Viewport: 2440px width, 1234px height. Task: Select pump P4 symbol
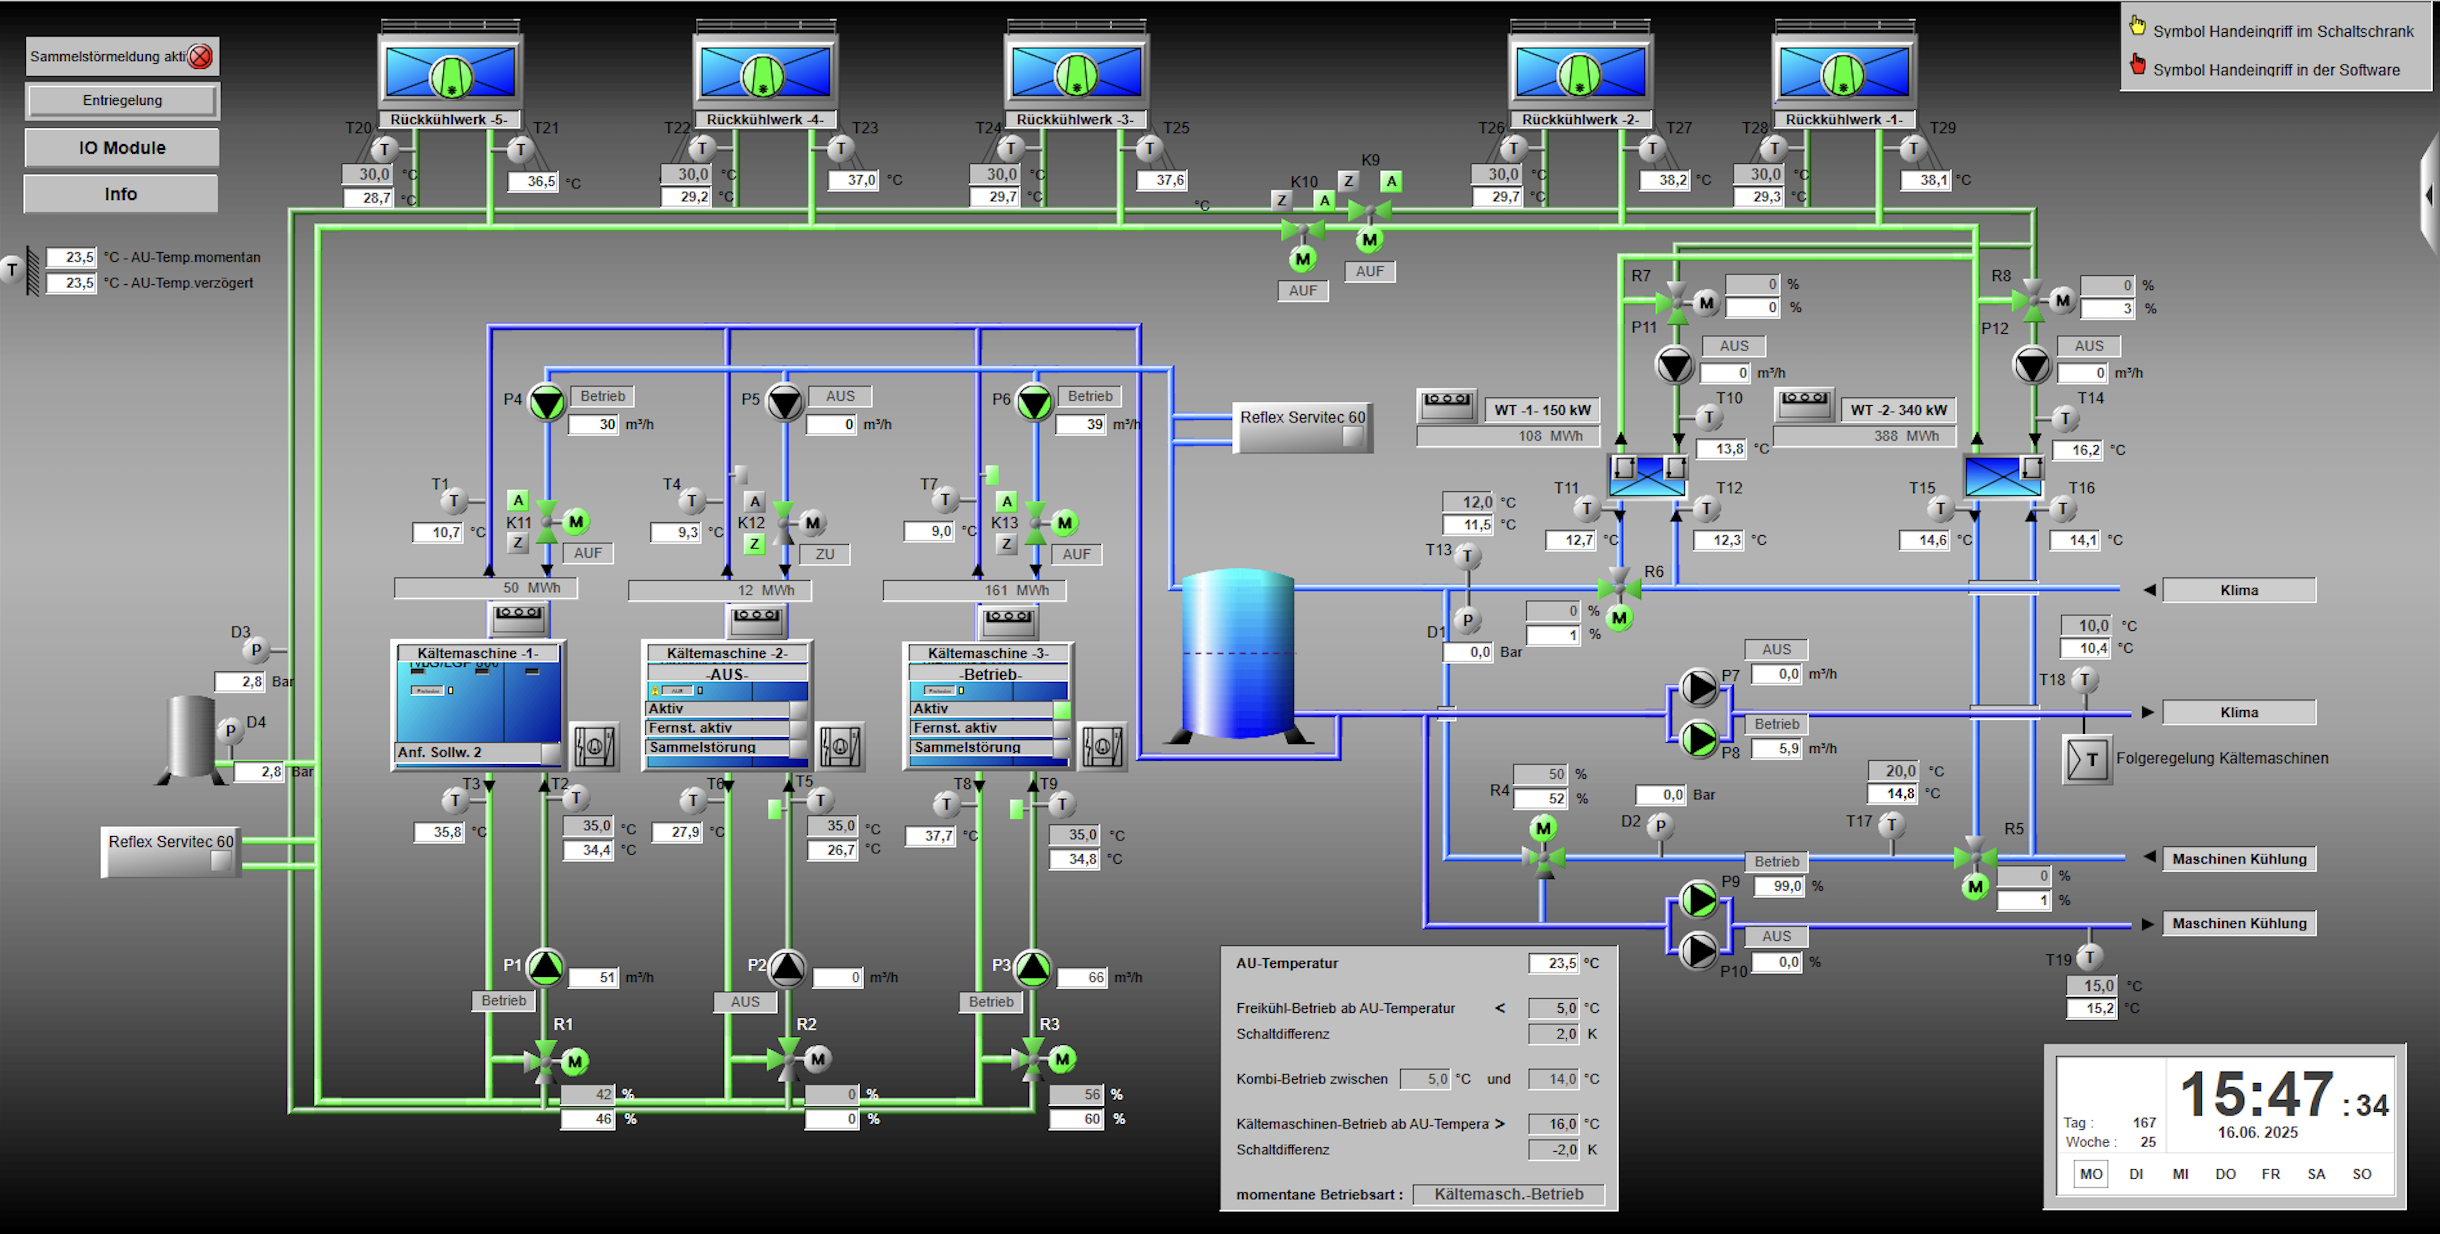546,402
